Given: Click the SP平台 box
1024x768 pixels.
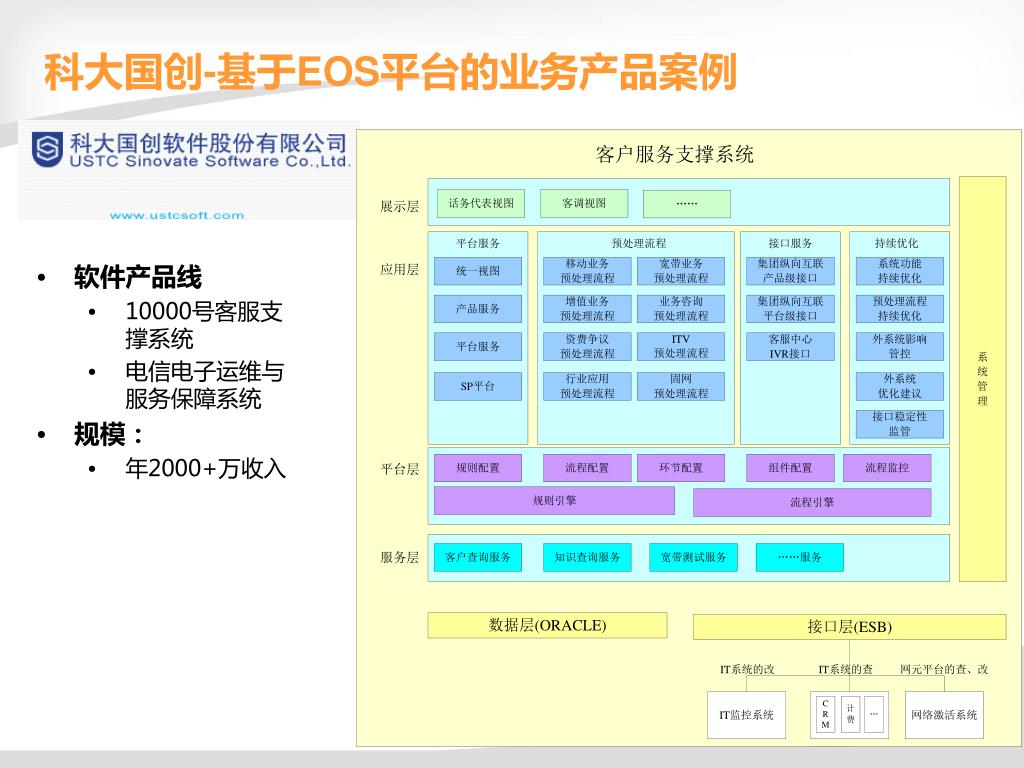Looking at the screenshot, I should tap(478, 386).
